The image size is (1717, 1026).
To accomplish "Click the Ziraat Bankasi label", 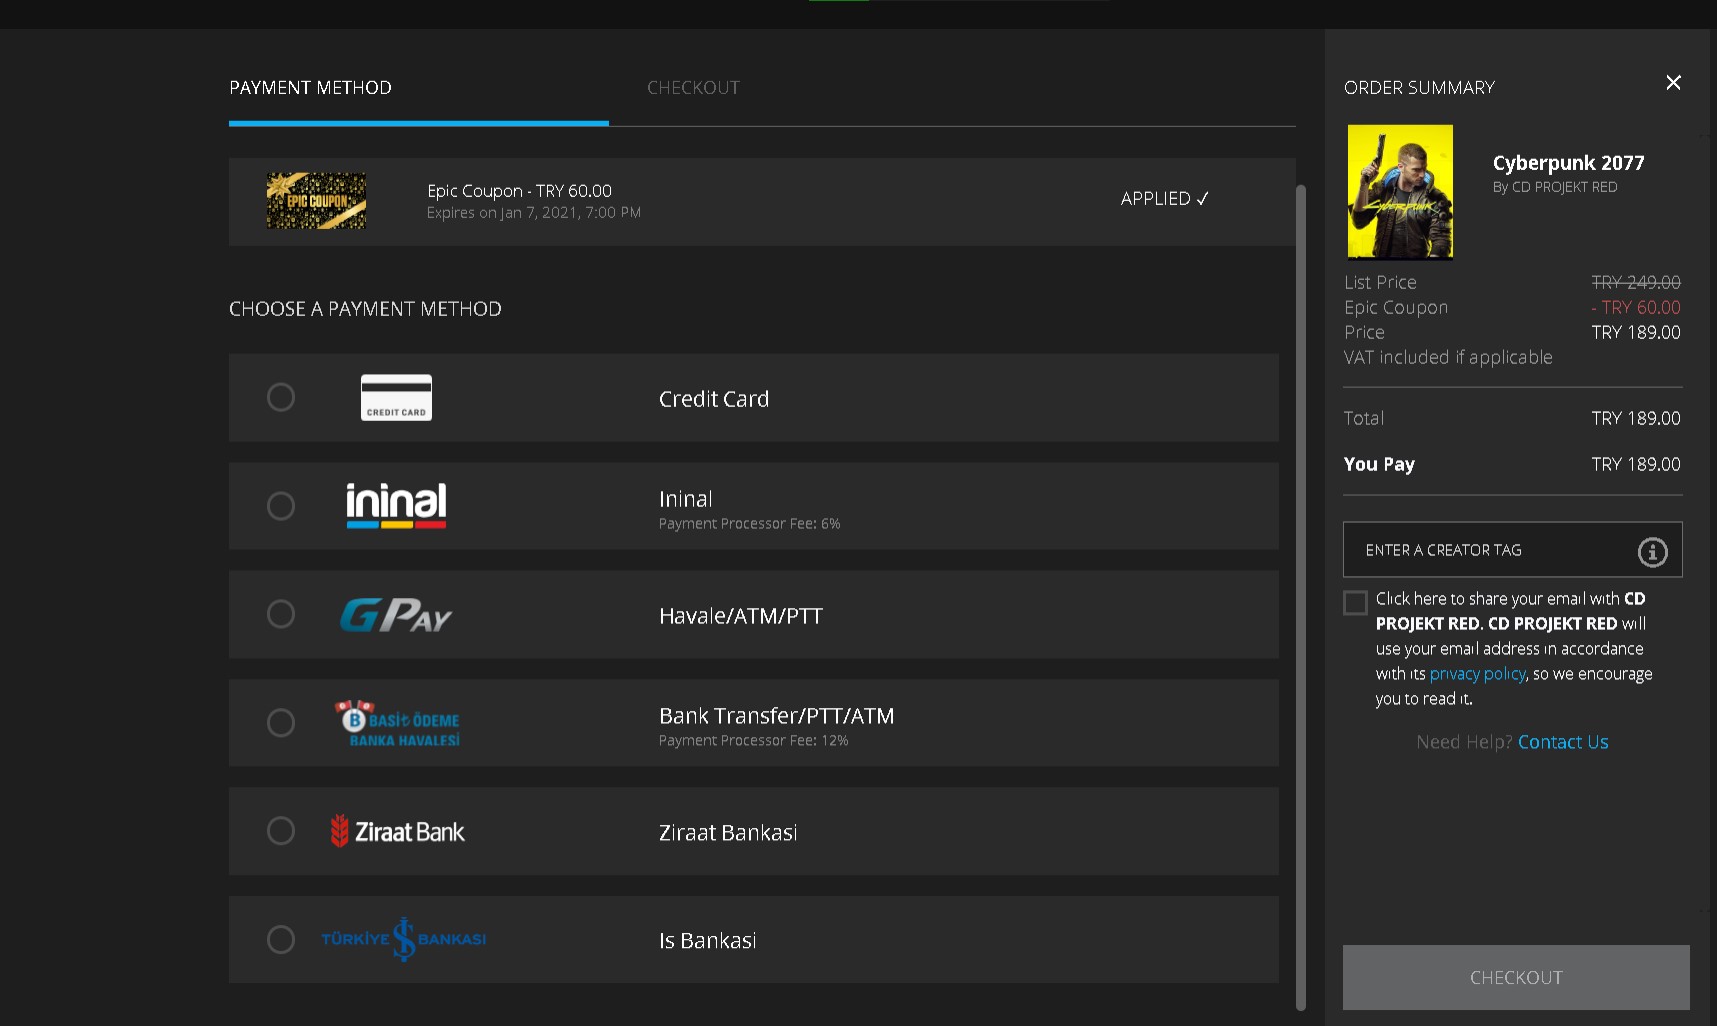I will pos(728,833).
